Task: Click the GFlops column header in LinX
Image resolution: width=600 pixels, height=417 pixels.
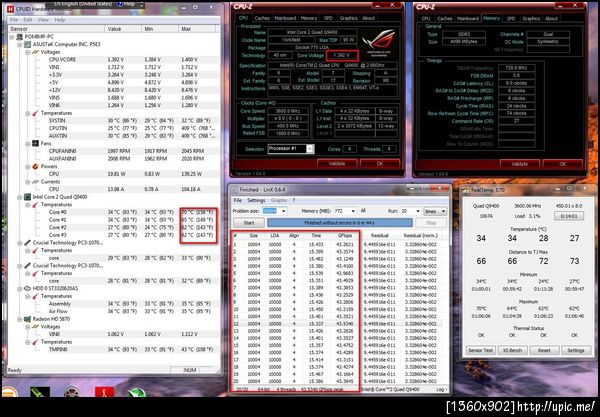Action: click(x=345, y=236)
